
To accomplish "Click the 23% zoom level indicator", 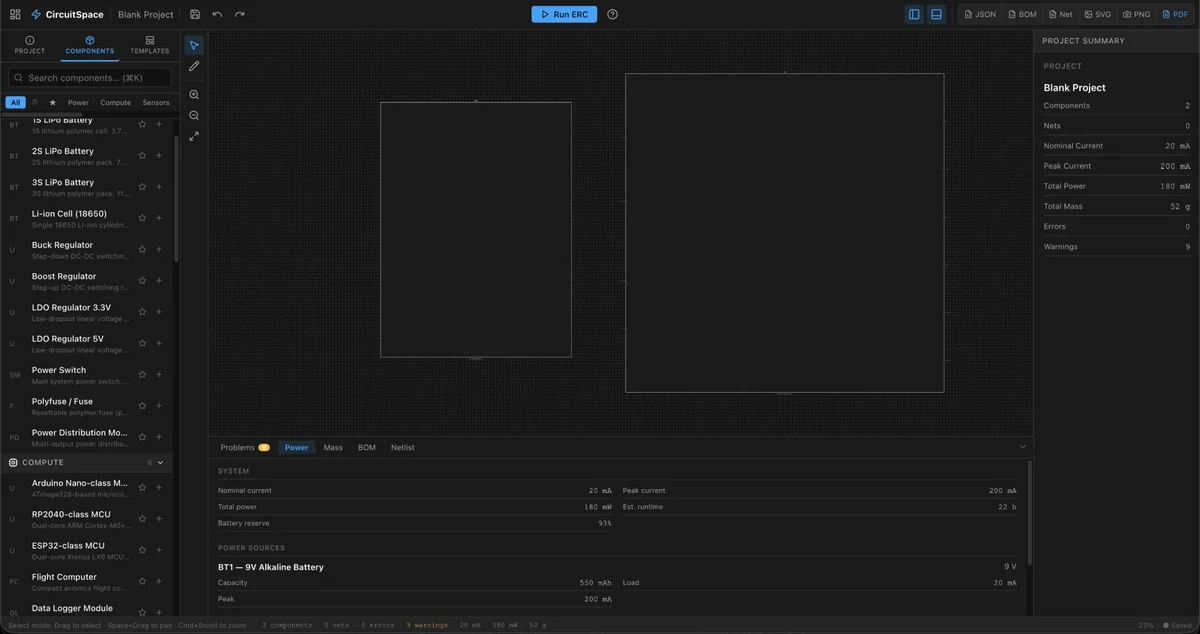I will [x=1146, y=625].
